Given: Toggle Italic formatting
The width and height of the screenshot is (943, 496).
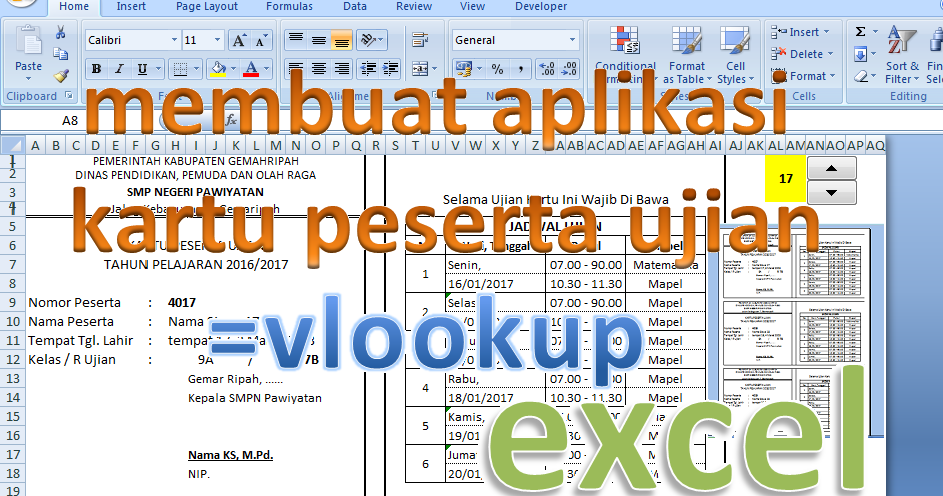Looking at the screenshot, I should (x=119, y=69).
